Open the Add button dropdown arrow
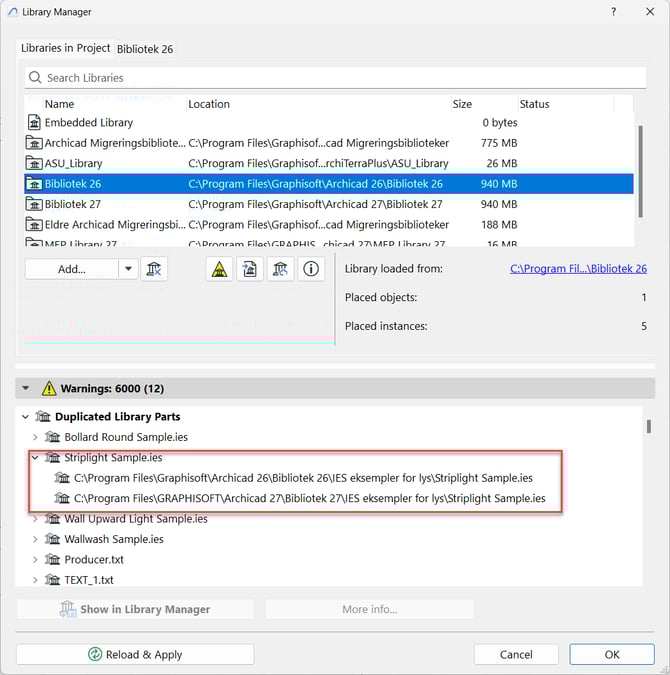Screen dimensions: 670x675 click(x=127, y=268)
